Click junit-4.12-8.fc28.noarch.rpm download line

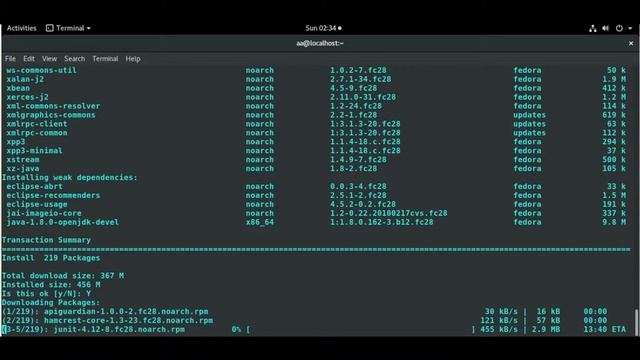tap(313, 330)
